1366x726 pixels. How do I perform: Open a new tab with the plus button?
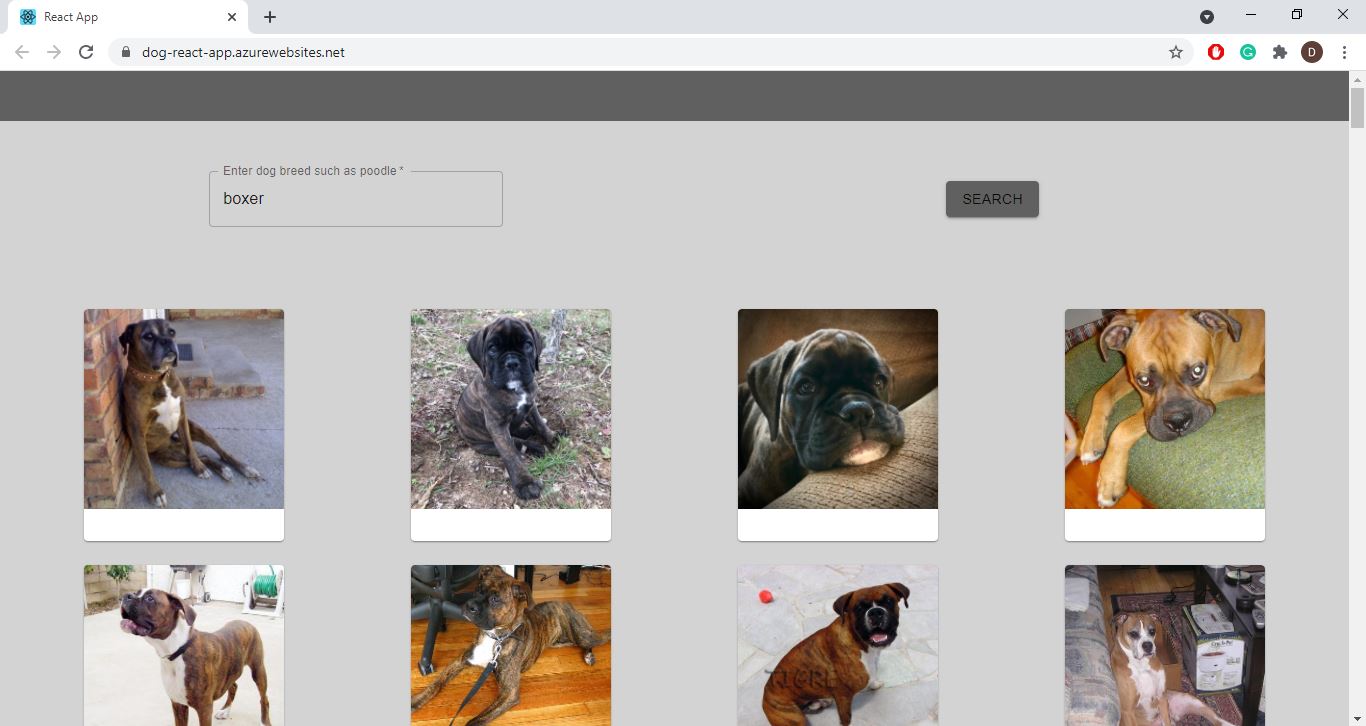click(270, 17)
